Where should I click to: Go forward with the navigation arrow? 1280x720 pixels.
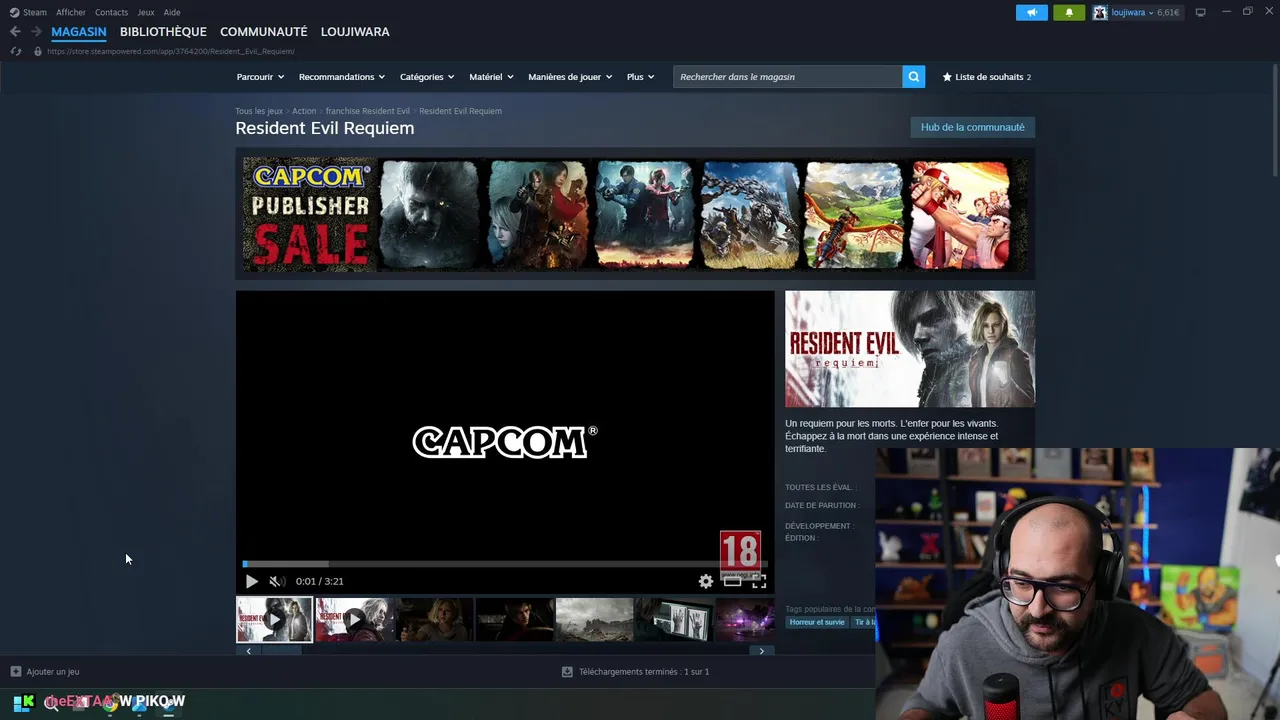pos(36,32)
